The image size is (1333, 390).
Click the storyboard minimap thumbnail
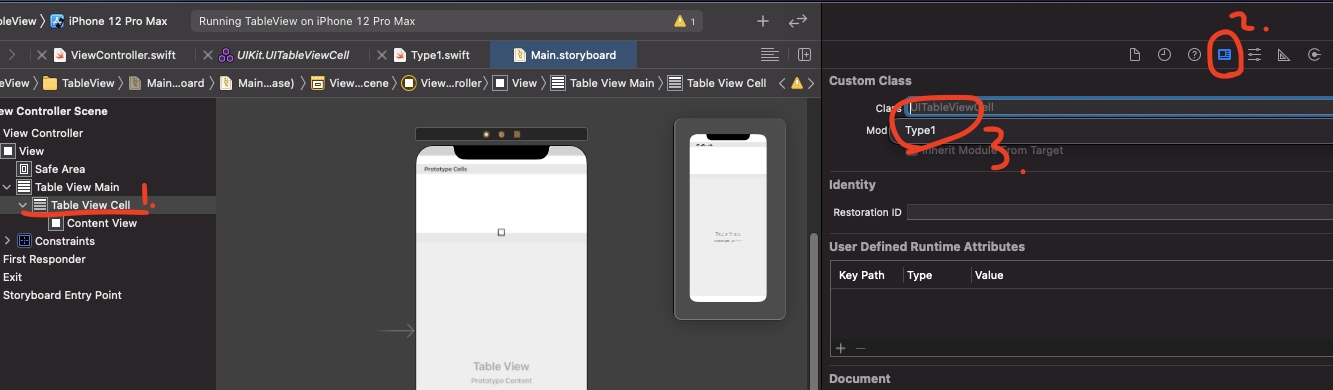(x=729, y=219)
